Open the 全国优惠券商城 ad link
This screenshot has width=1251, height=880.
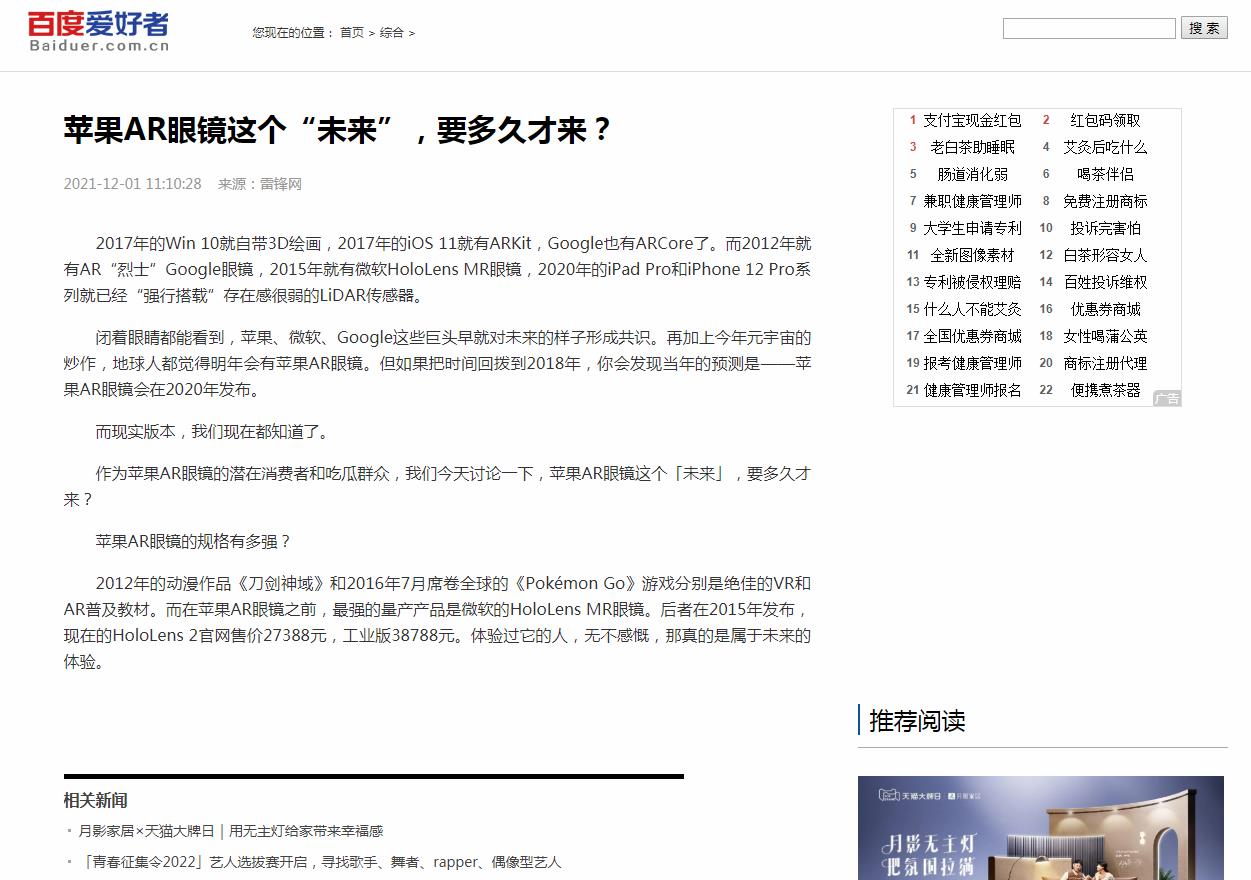pyautogui.click(x=972, y=336)
